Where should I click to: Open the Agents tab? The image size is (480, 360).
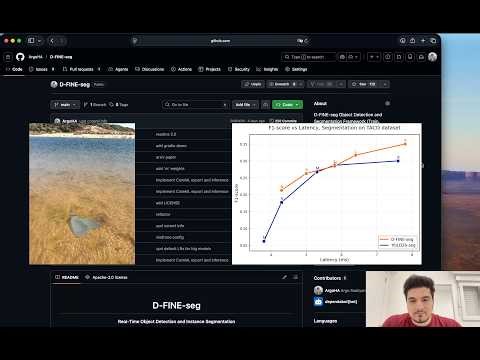tap(118, 69)
